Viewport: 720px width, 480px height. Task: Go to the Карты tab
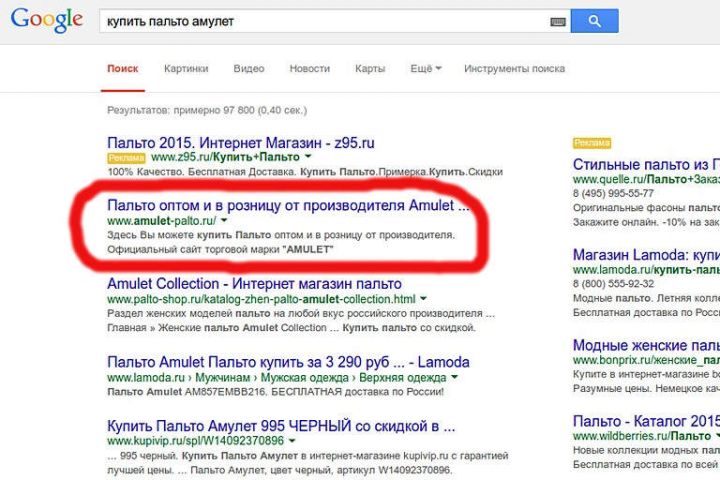[370, 69]
